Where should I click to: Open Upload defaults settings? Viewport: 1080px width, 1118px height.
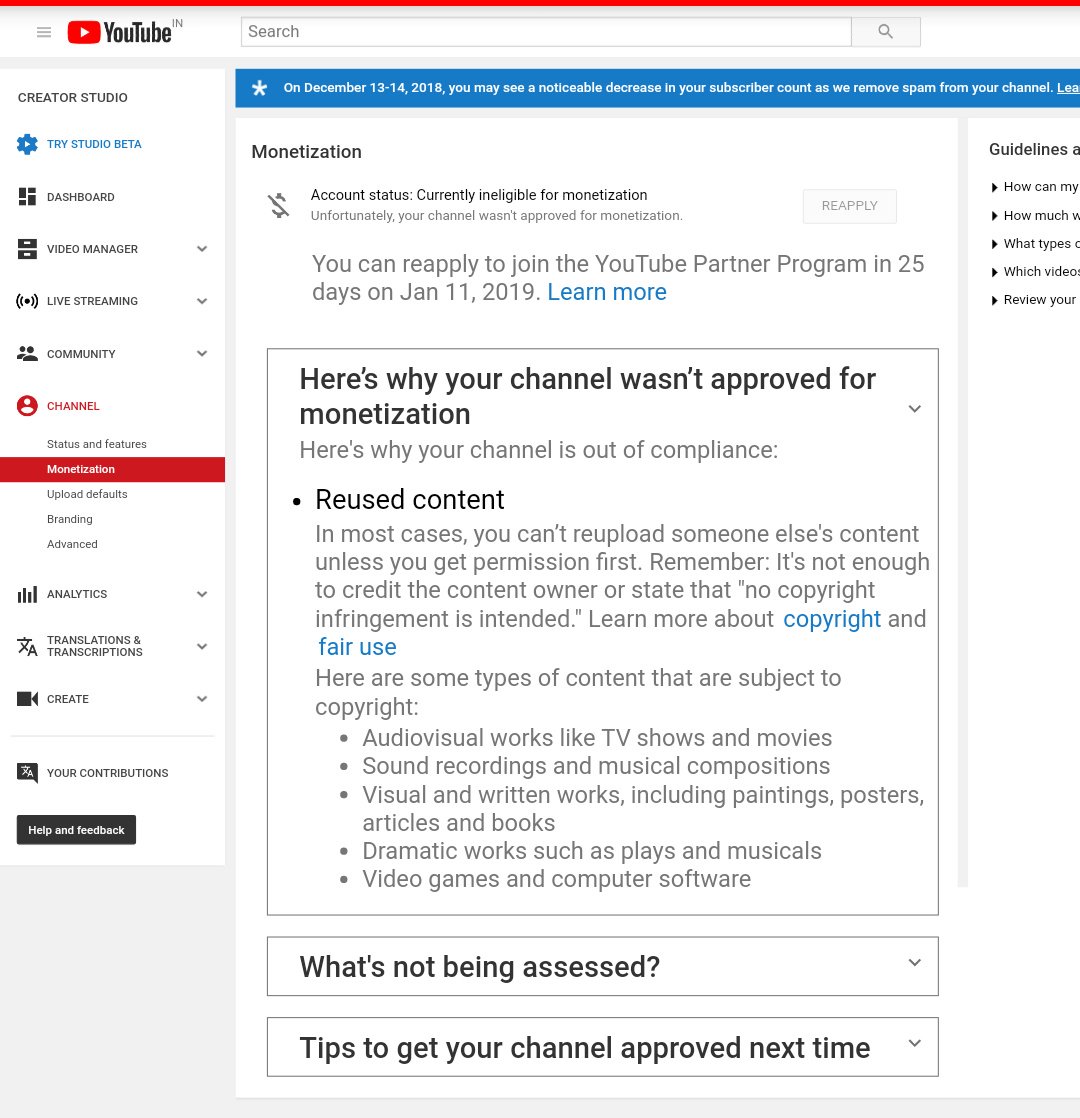click(x=87, y=494)
